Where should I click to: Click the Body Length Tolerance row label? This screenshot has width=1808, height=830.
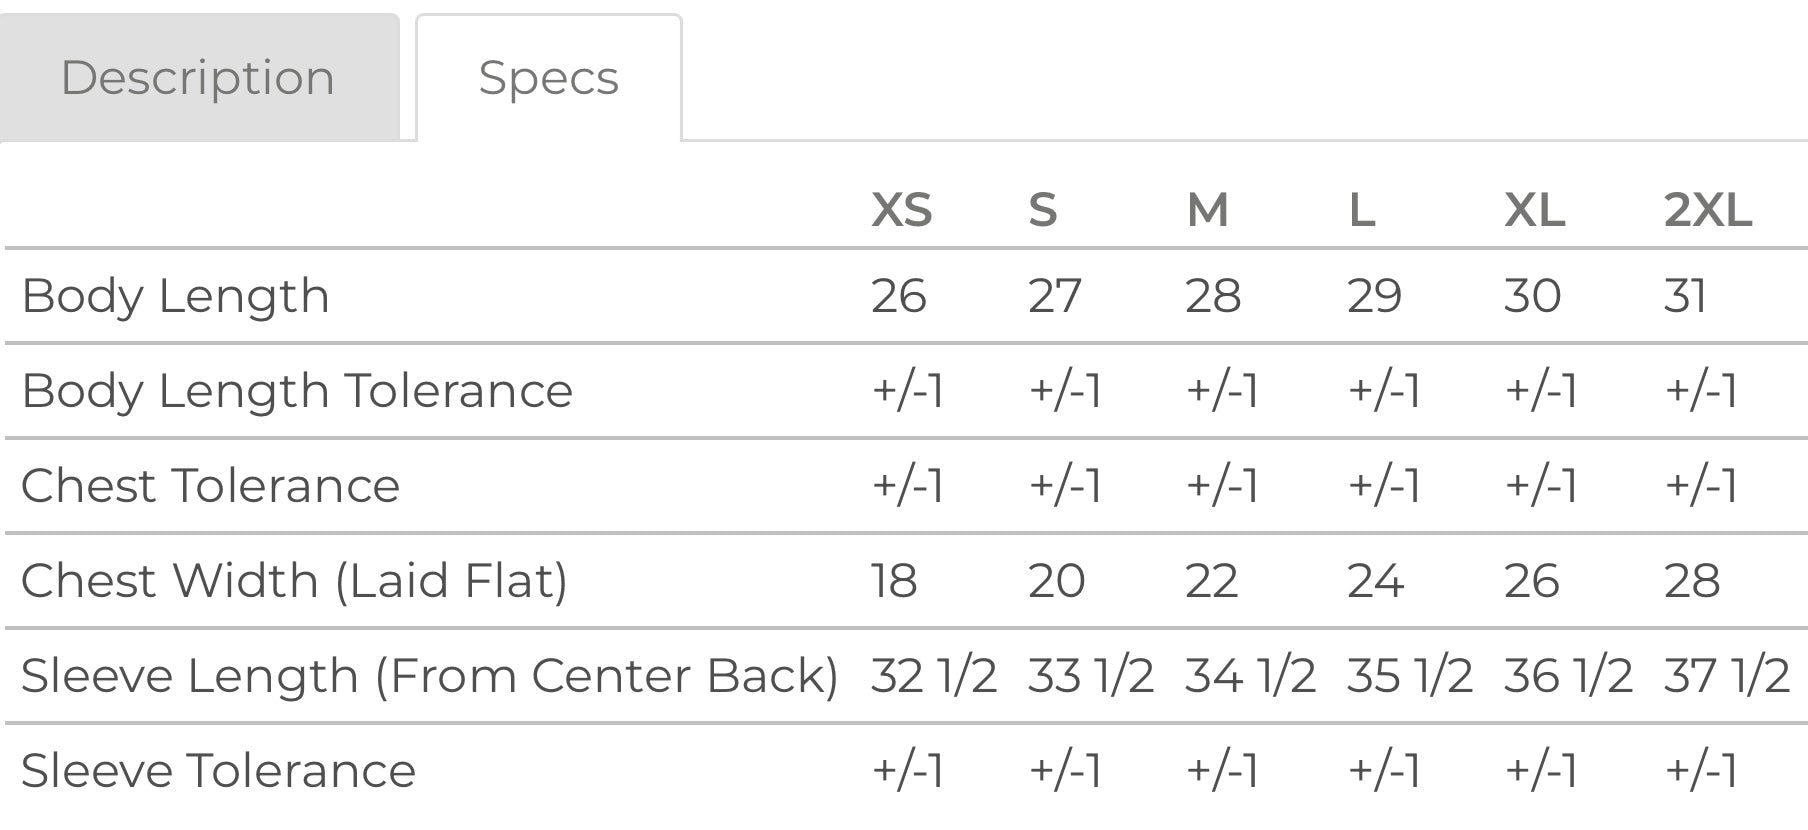tap(296, 390)
